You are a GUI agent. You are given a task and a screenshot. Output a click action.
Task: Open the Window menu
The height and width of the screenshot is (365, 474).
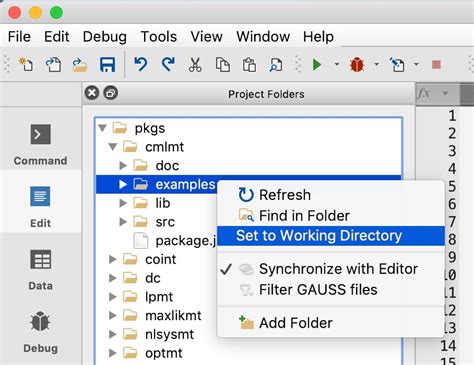(263, 37)
